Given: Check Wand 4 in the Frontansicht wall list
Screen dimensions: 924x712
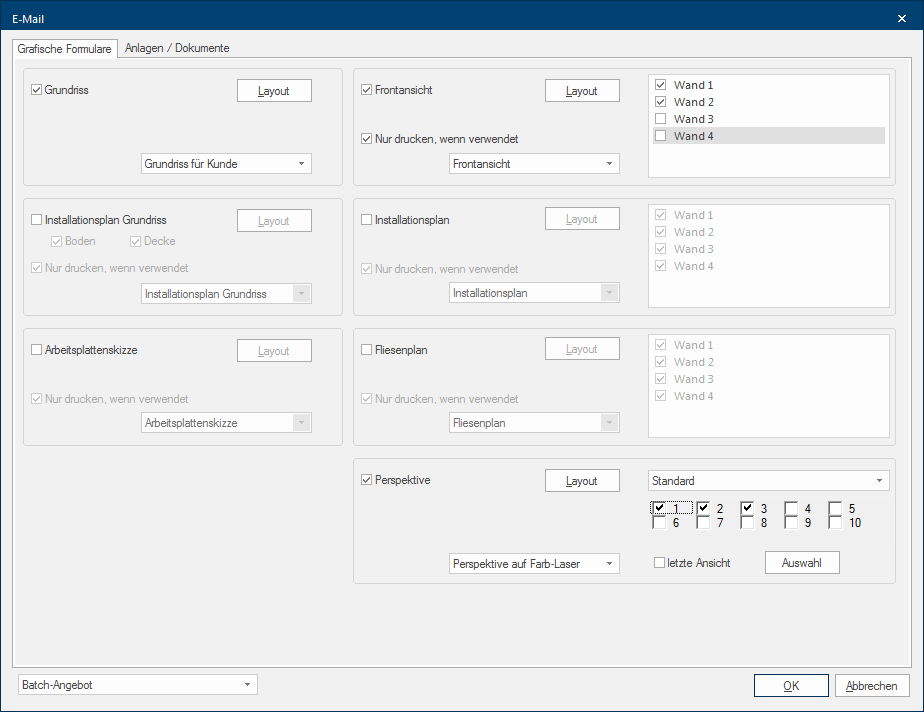Looking at the screenshot, I should pos(661,136).
